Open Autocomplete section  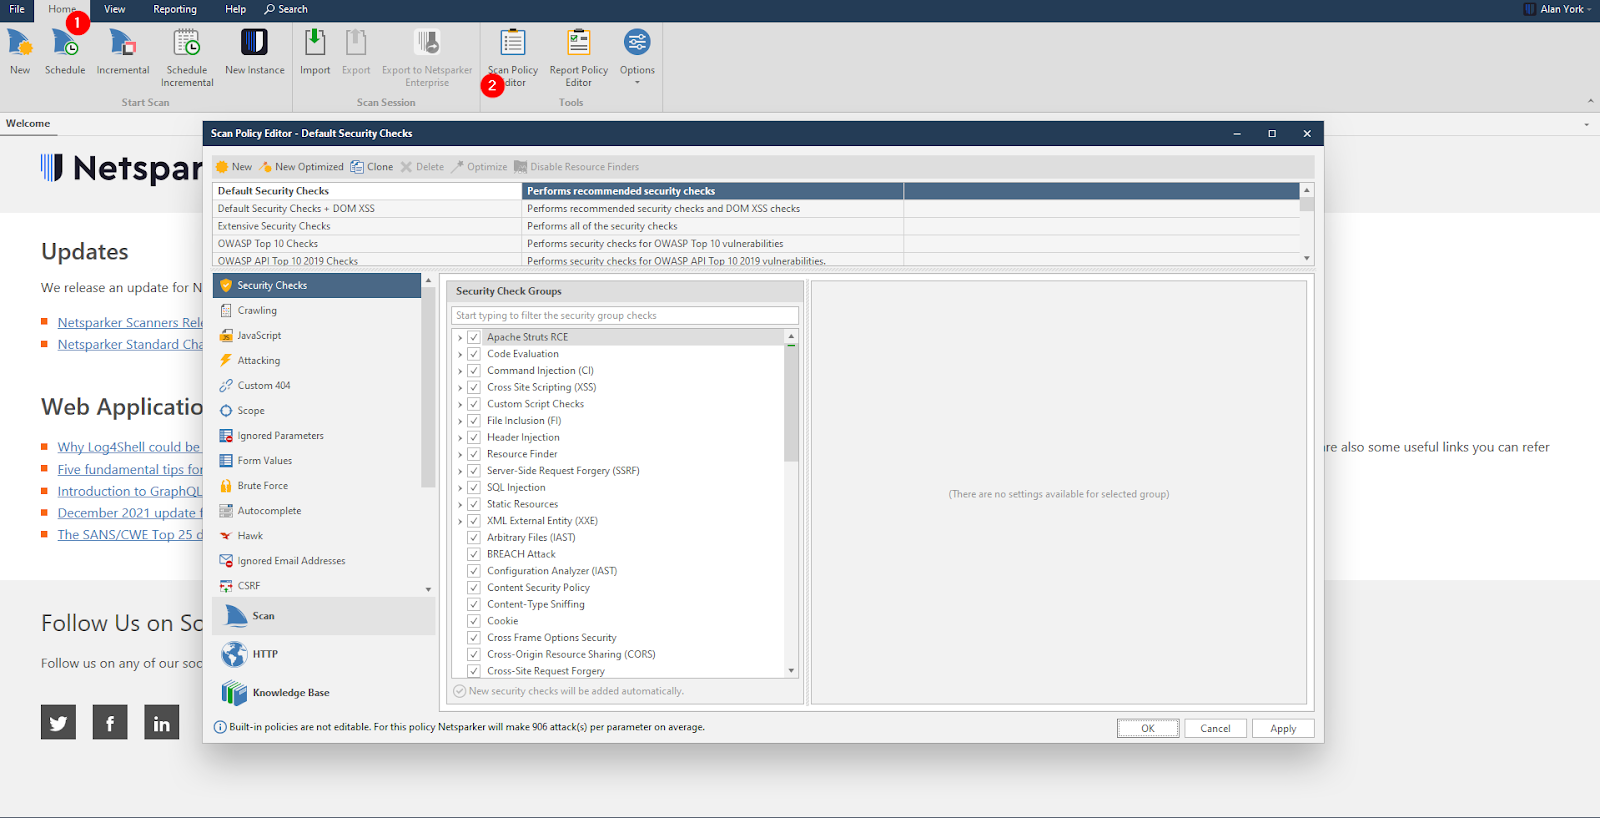pos(317,511)
